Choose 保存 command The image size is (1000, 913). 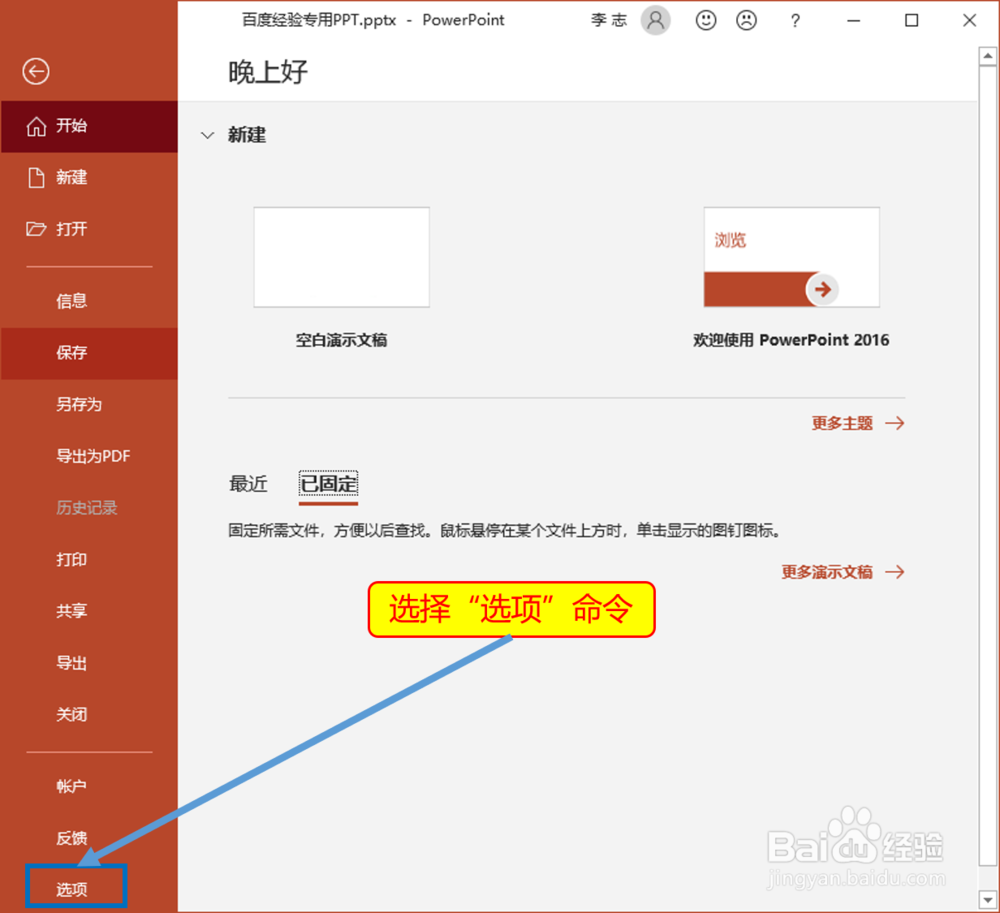89,353
